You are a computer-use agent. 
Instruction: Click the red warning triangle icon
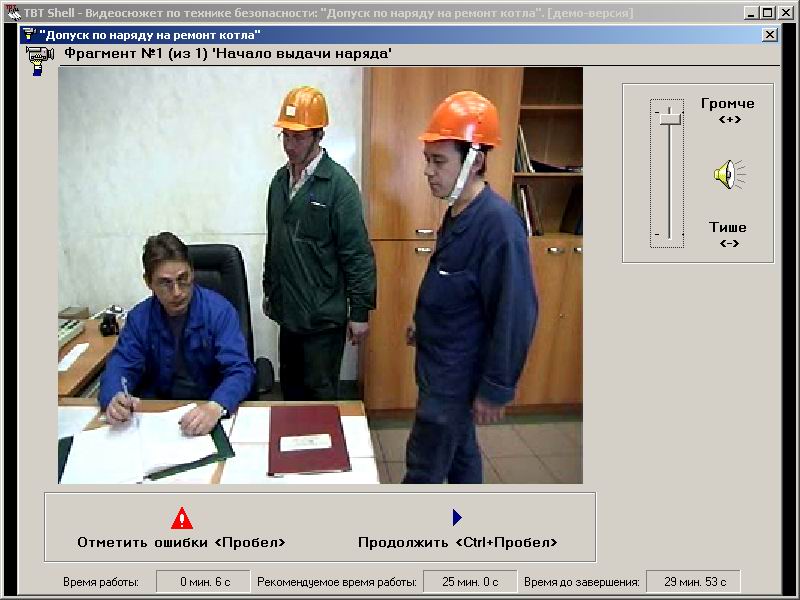[182, 518]
